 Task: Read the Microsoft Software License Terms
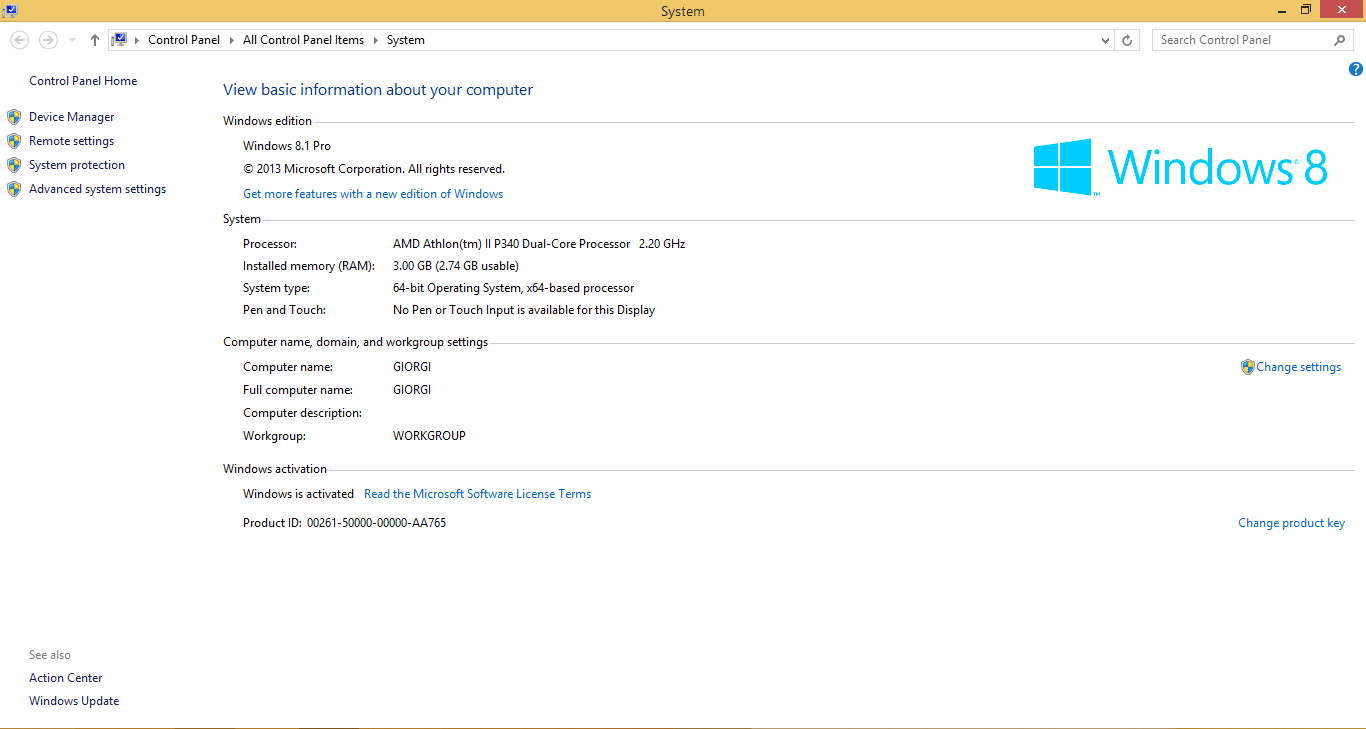pos(477,494)
